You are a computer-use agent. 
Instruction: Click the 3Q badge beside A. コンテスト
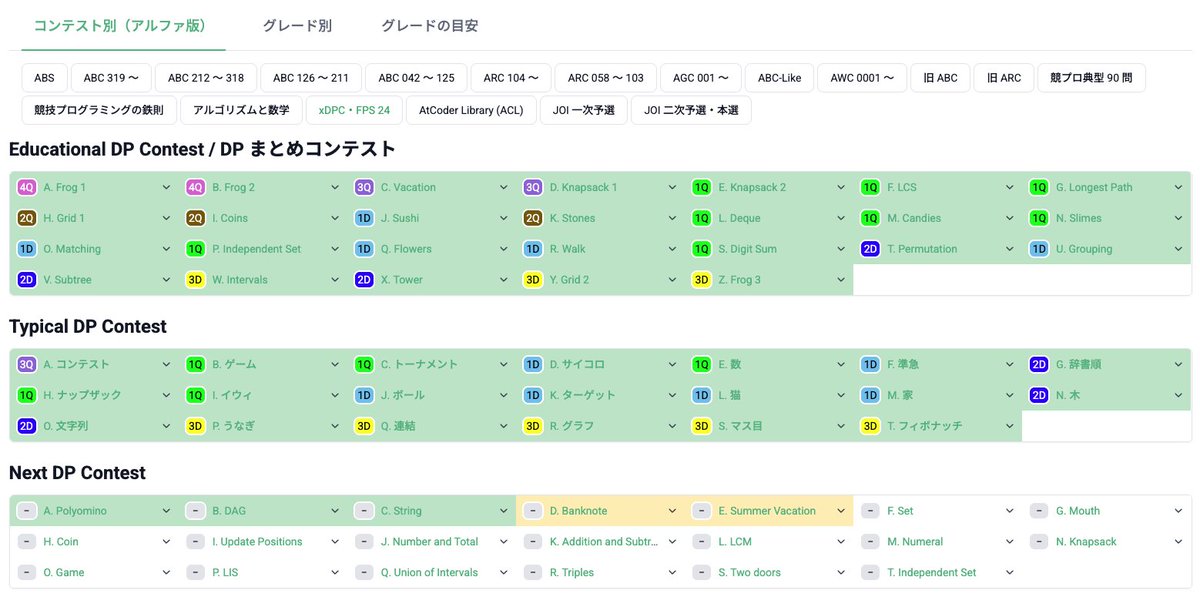[x=27, y=364]
